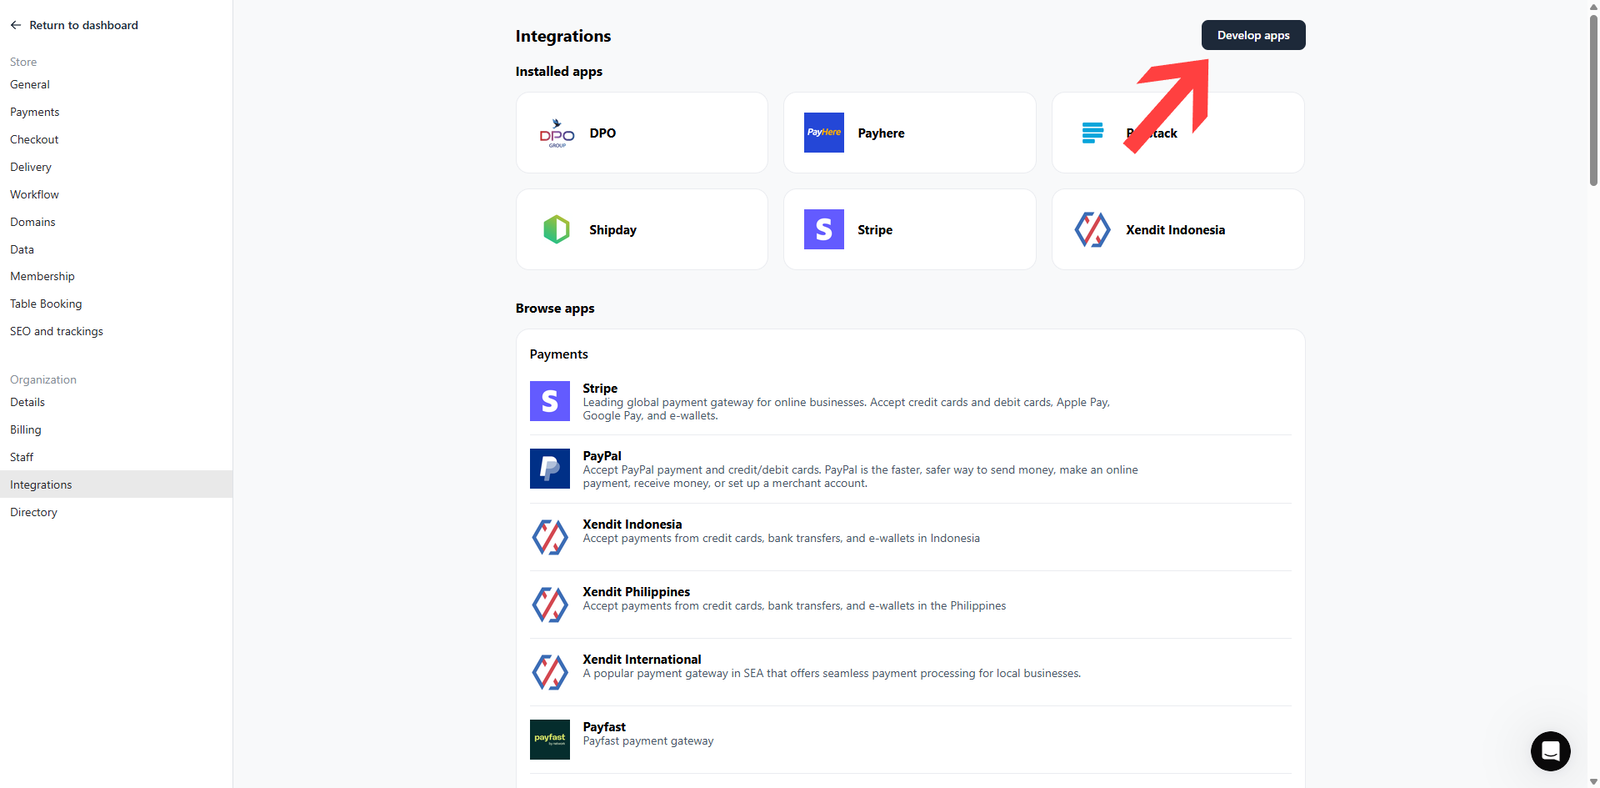
Task: Click the scrollbar up arrow
Action: coord(1594,6)
